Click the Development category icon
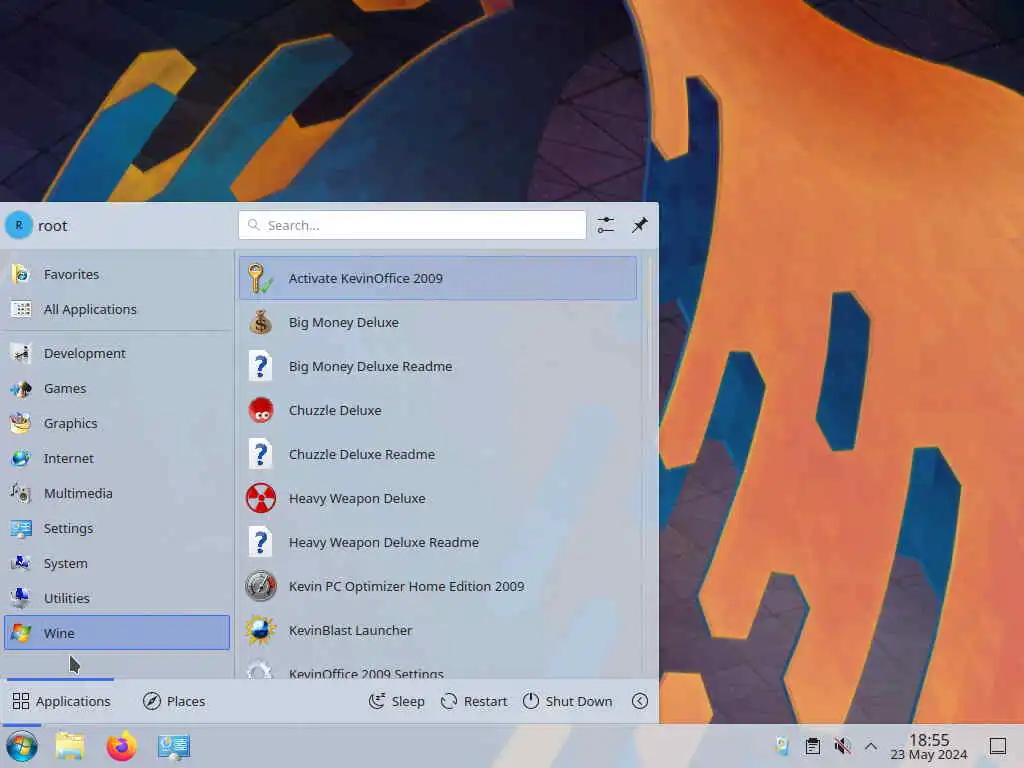 coord(20,353)
